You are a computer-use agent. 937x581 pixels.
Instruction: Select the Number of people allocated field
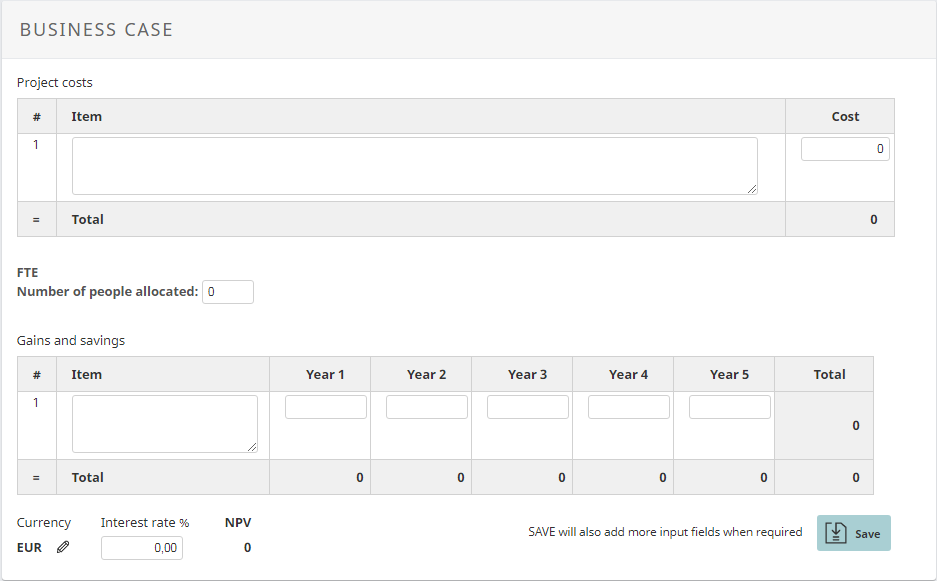pos(227,292)
